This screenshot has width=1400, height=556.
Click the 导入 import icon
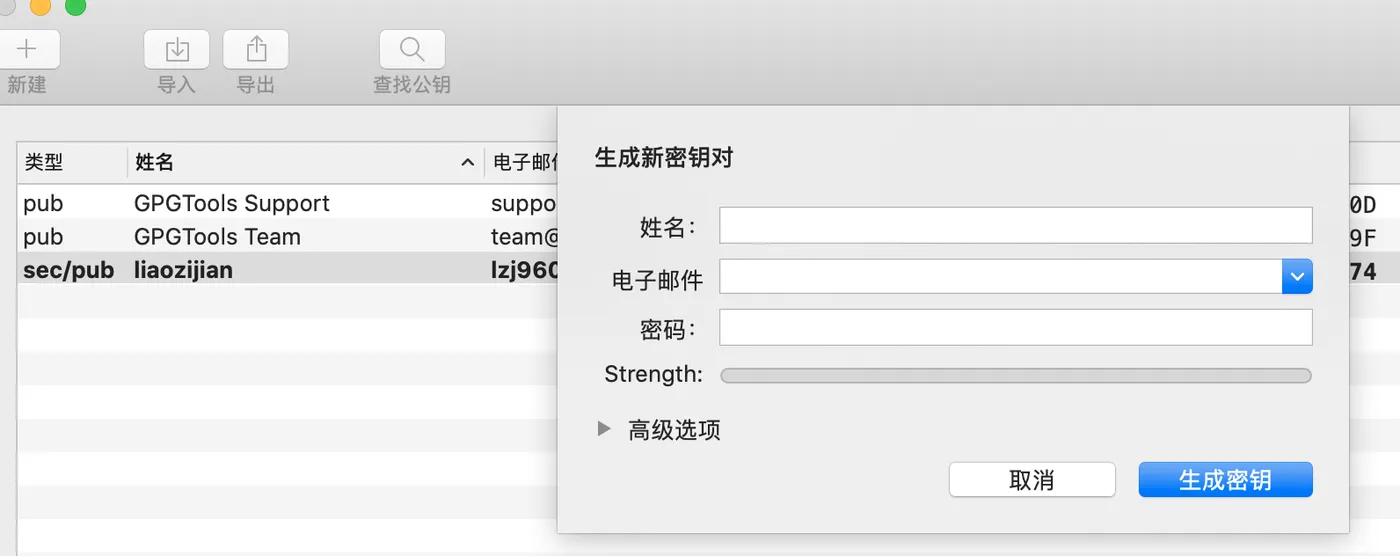[177, 49]
